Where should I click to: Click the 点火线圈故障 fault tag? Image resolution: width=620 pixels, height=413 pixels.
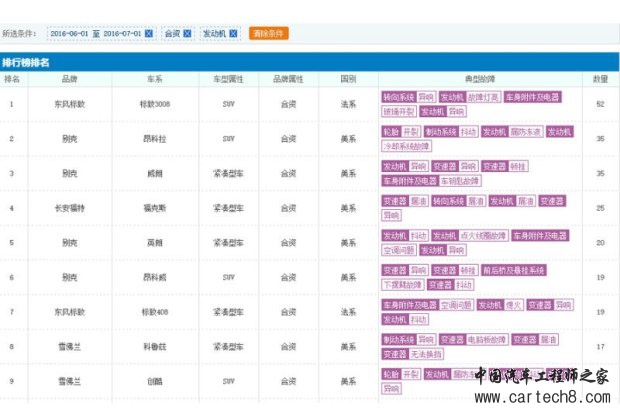tap(484, 236)
